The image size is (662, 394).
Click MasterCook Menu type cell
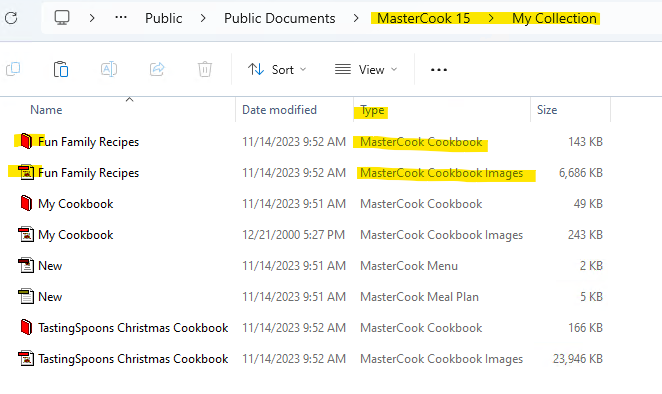[409, 266]
